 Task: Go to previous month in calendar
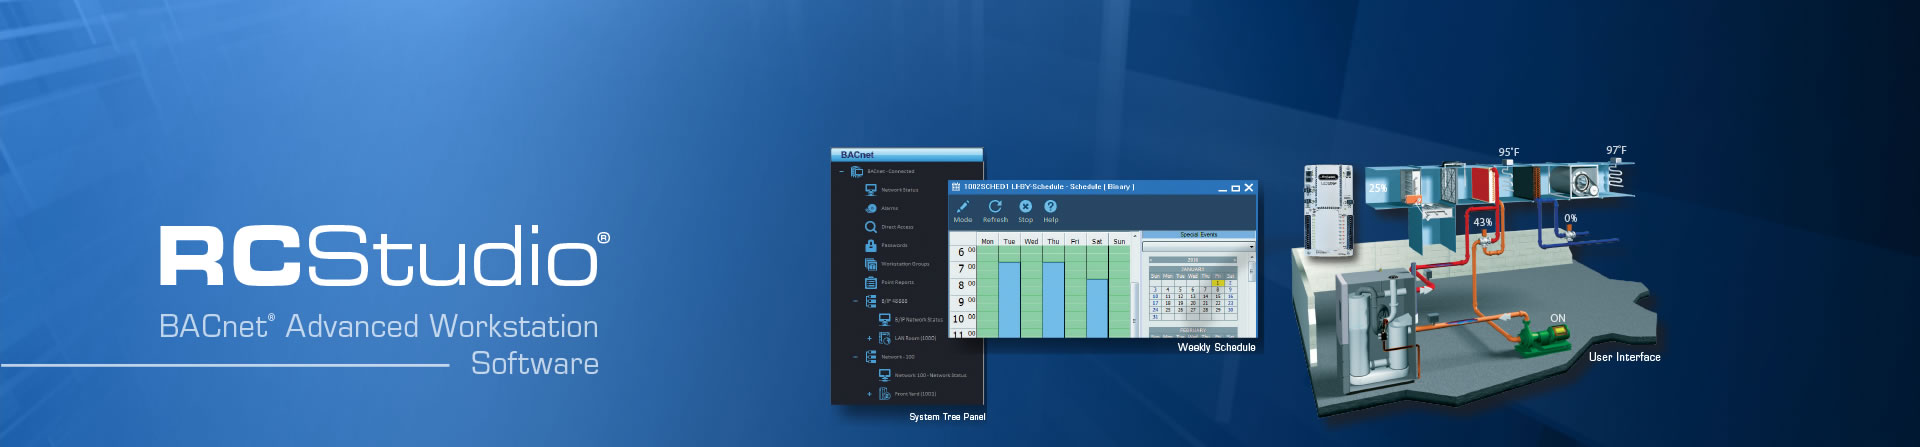click(x=1151, y=260)
